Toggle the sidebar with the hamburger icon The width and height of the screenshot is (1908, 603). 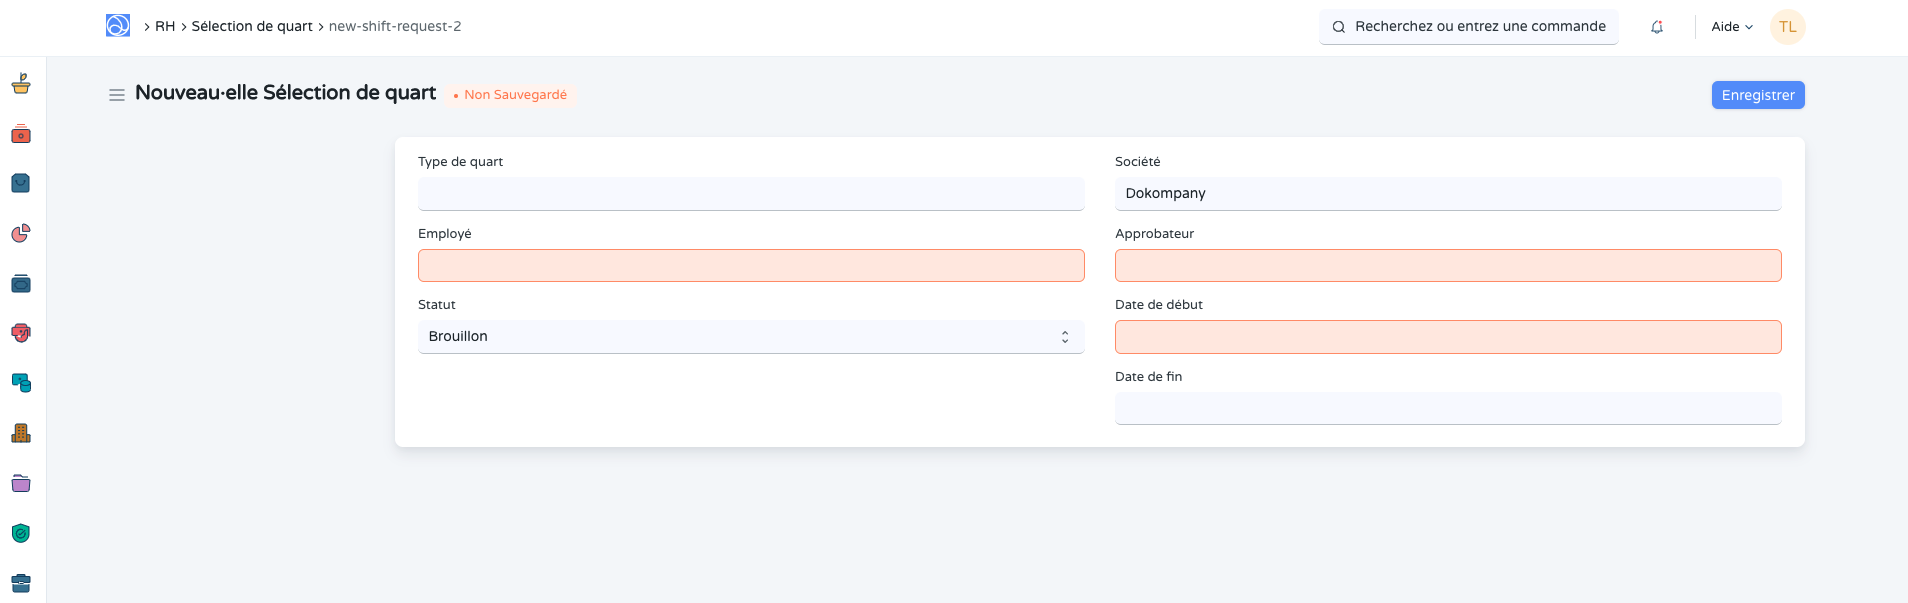[x=117, y=95]
